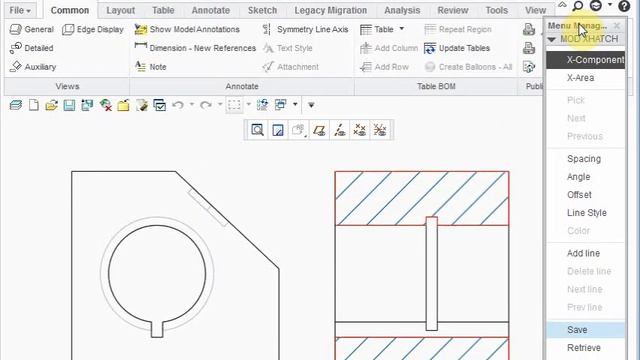Switch to the Annotate tab
The image size is (640, 360).
click(211, 10)
